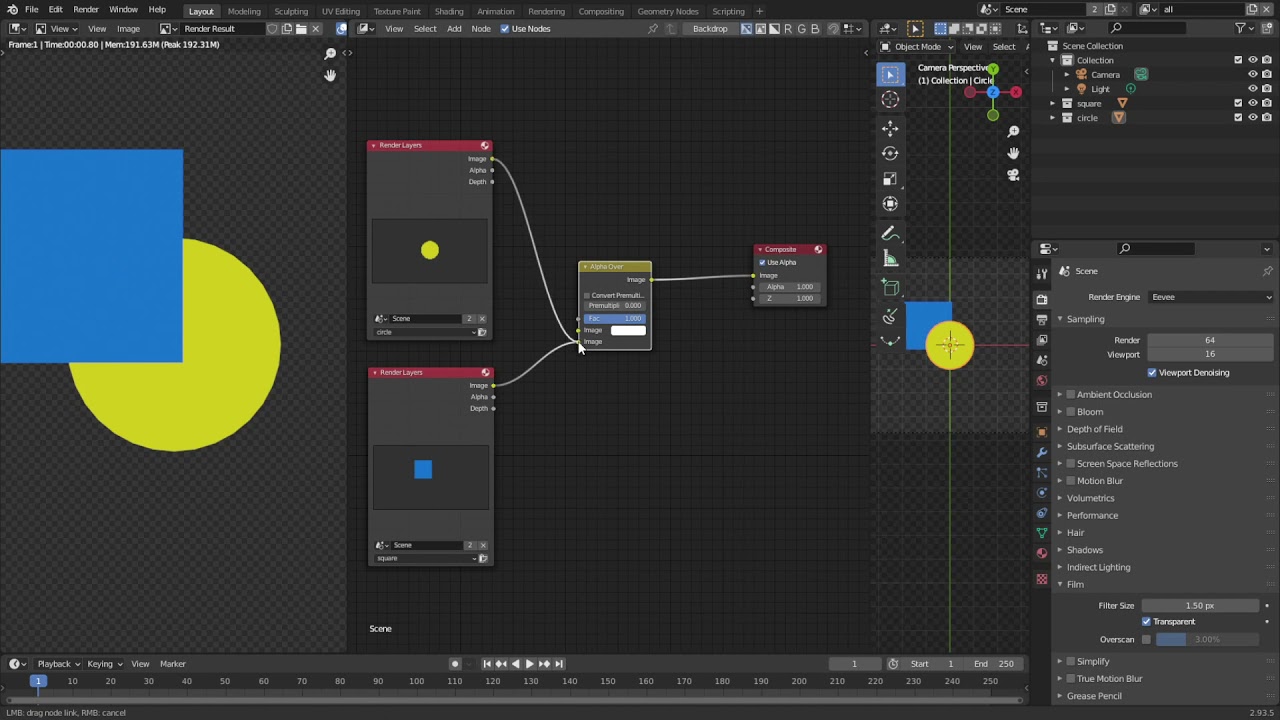Image resolution: width=1280 pixels, height=720 pixels.
Task: Open the Window menu in the top bar
Action: [123, 11]
